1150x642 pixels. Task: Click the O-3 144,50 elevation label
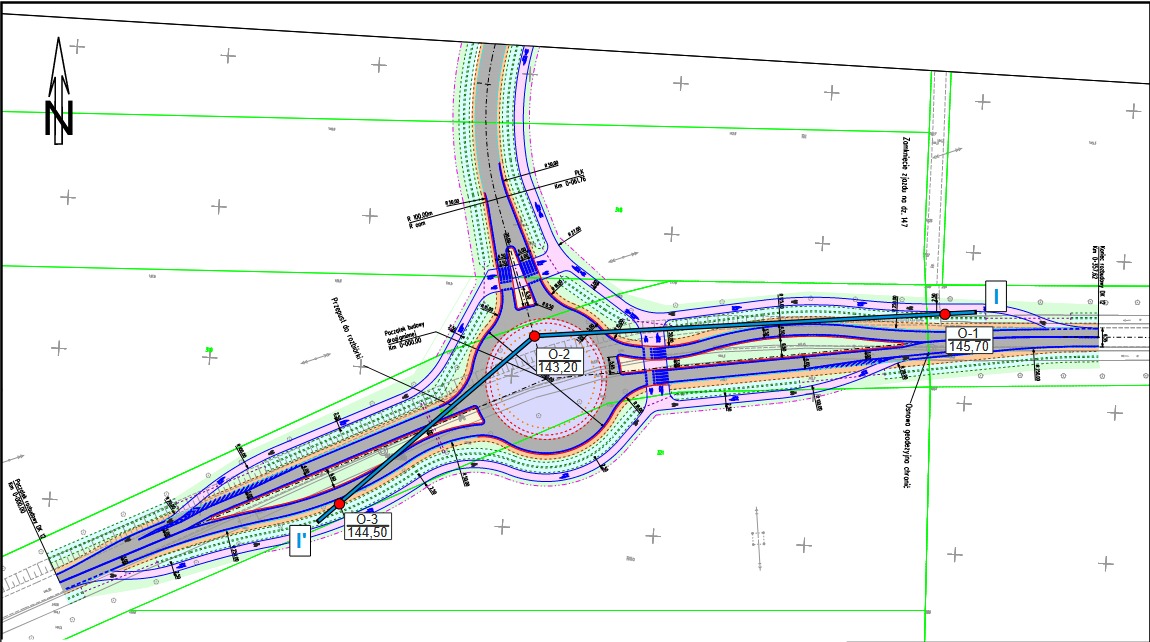point(365,526)
